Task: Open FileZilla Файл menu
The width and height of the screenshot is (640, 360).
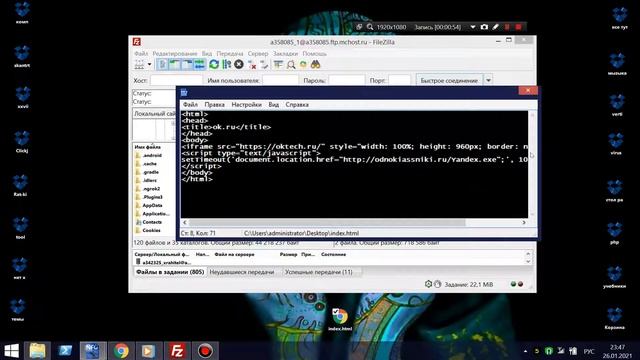Action: click(141, 53)
